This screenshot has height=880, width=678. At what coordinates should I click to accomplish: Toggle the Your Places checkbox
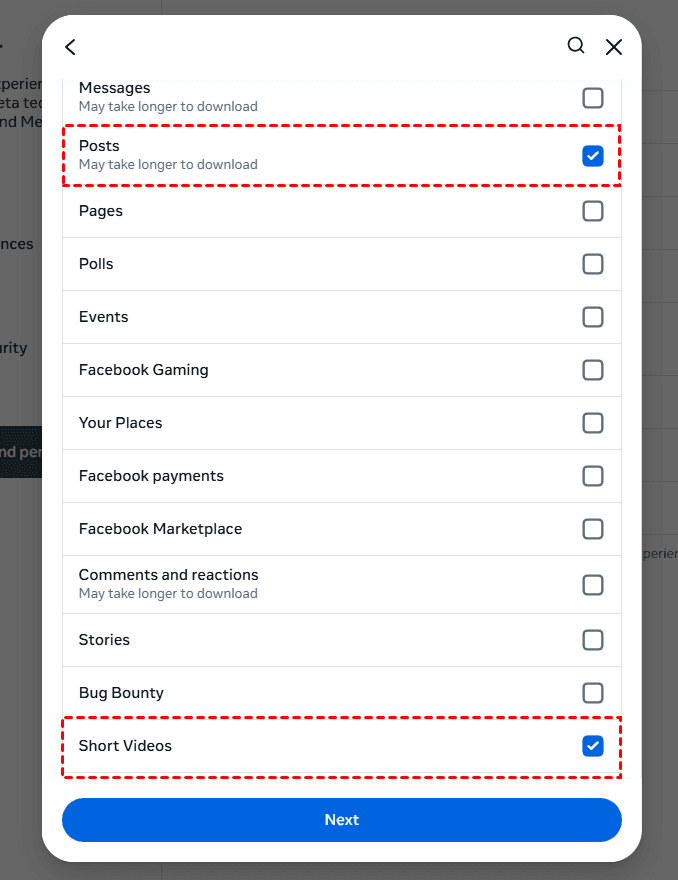tap(593, 423)
